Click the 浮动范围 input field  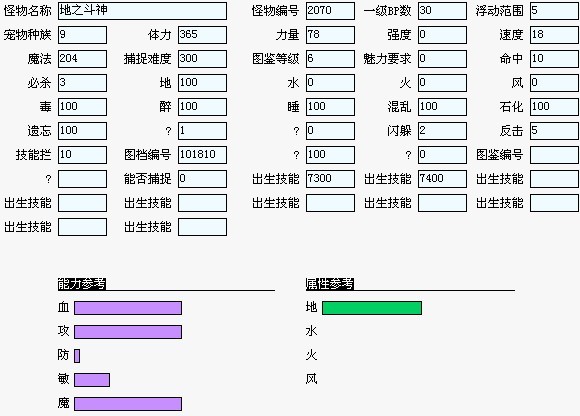pos(554,11)
